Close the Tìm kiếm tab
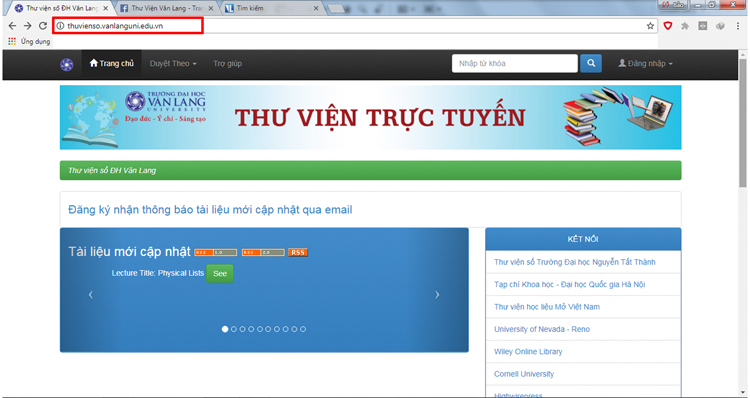Screen dimensions: 750x398 click(x=316, y=8)
